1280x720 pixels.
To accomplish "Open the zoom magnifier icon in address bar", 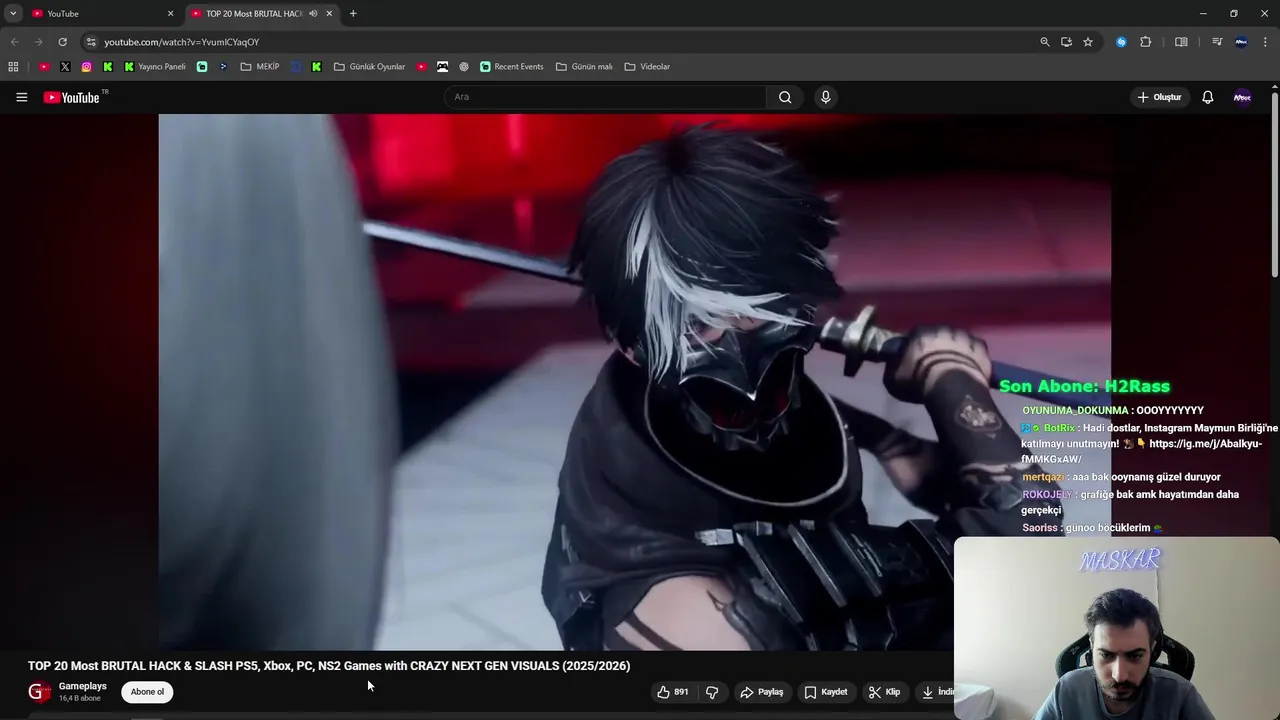I will [x=1045, y=42].
